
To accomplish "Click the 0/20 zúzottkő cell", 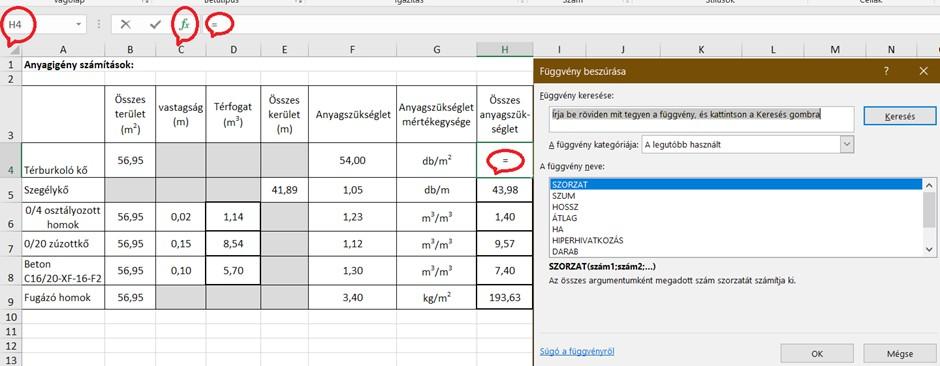I will pyautogui.click(x=63, y=244).
